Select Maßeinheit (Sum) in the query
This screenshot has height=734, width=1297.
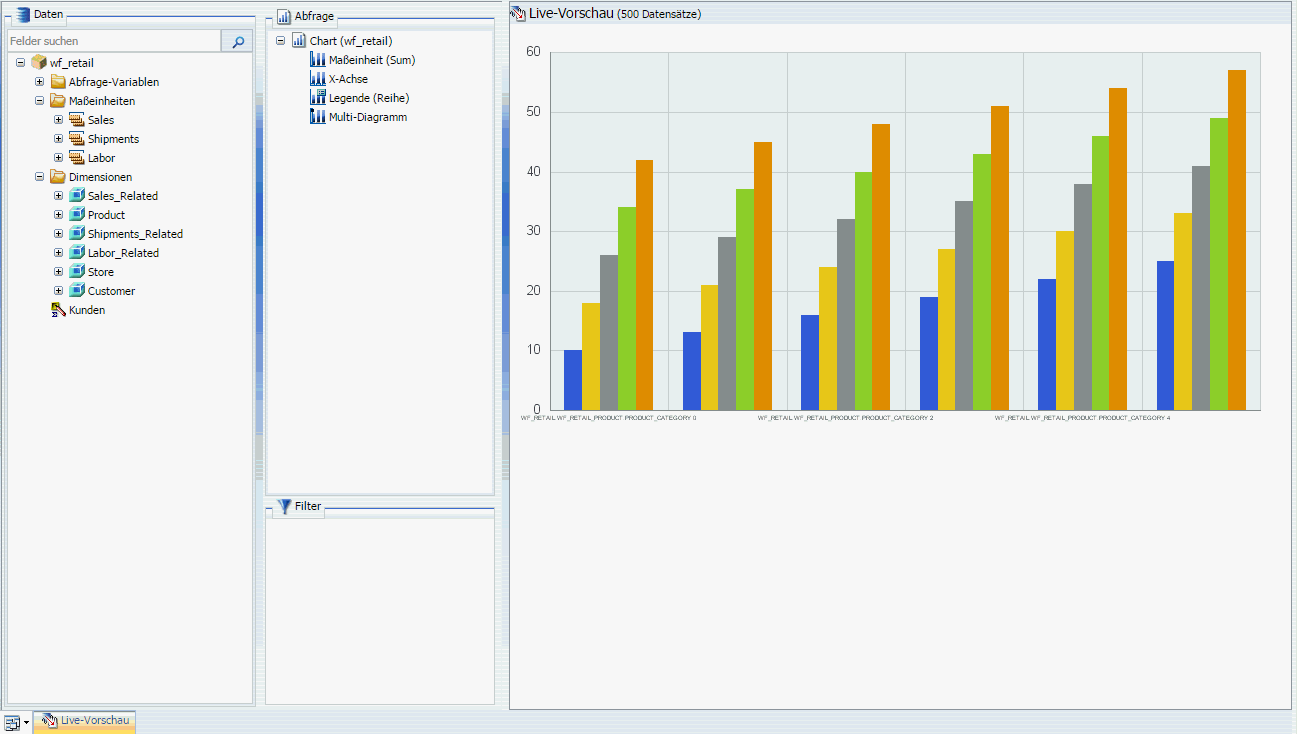click(372, 60)
